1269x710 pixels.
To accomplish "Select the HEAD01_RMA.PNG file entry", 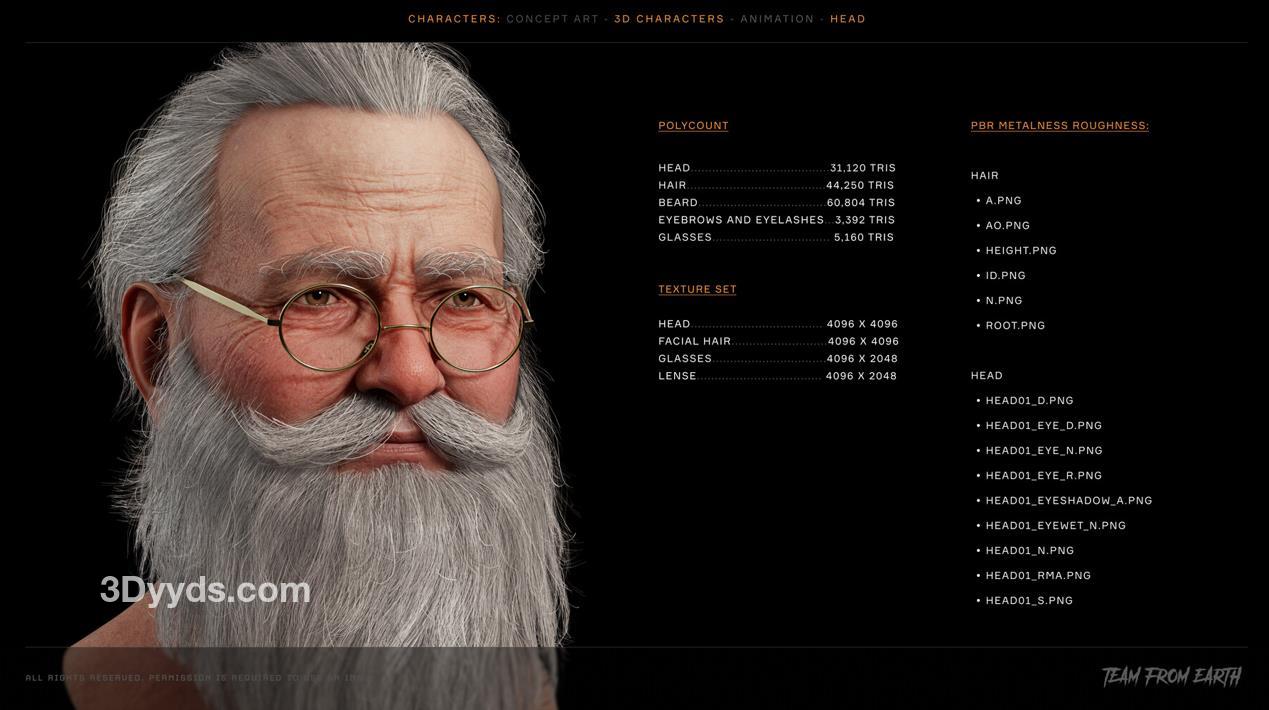I will [x=1038, y=576].
